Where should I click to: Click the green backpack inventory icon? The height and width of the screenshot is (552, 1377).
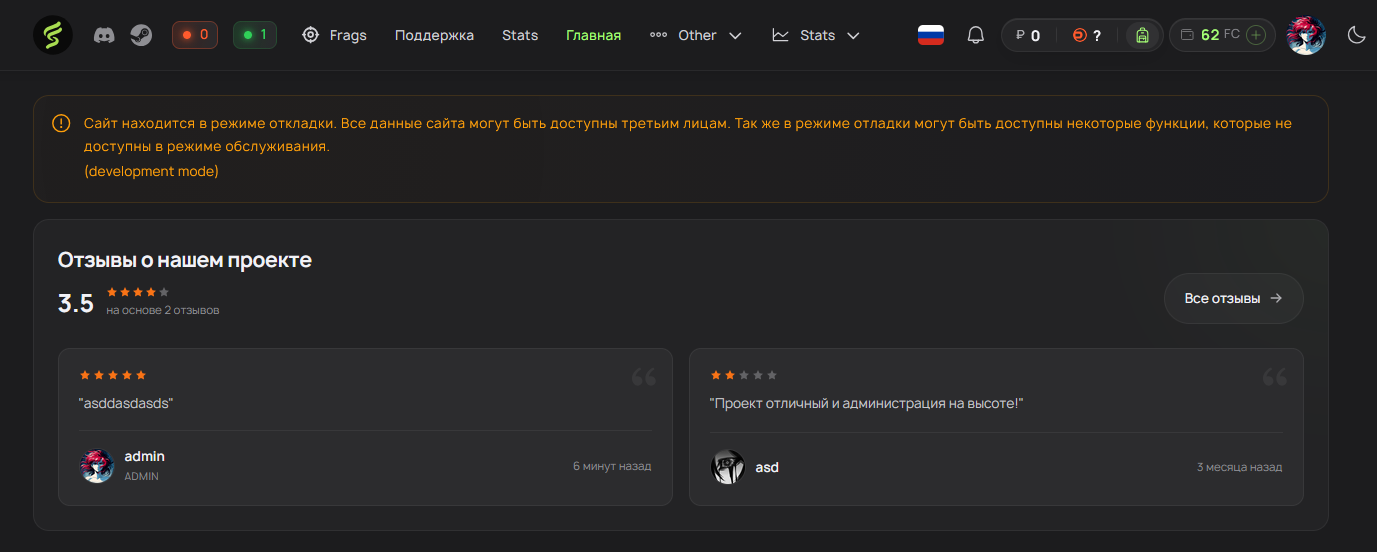point(1143,35)
